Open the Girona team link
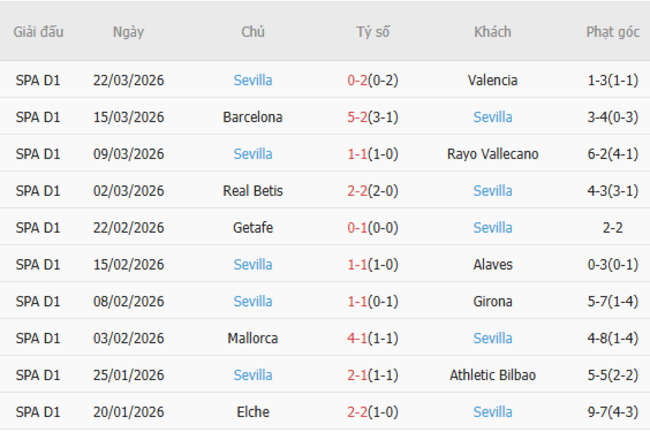The height and width of the screenshot is (440, 650). (492, 302)
